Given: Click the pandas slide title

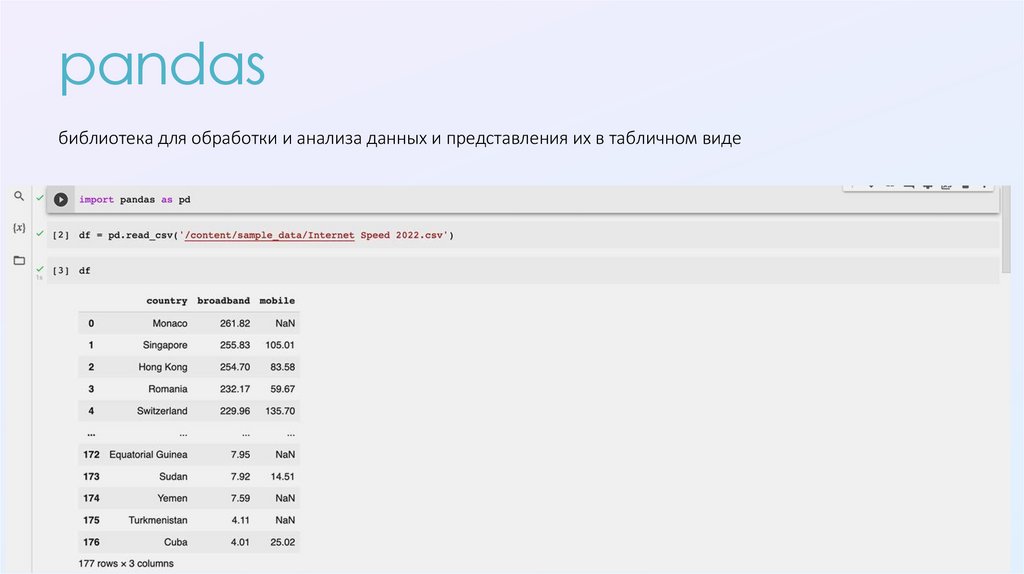Looking at the screenshot, I should click(x=163, y=68).
